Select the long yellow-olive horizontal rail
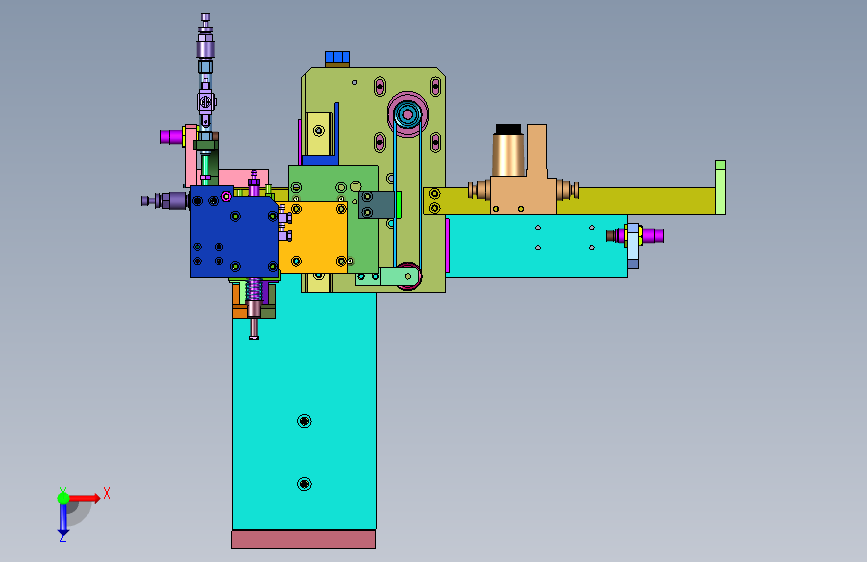This screenshot has height=562, width=867. [636, 201]
